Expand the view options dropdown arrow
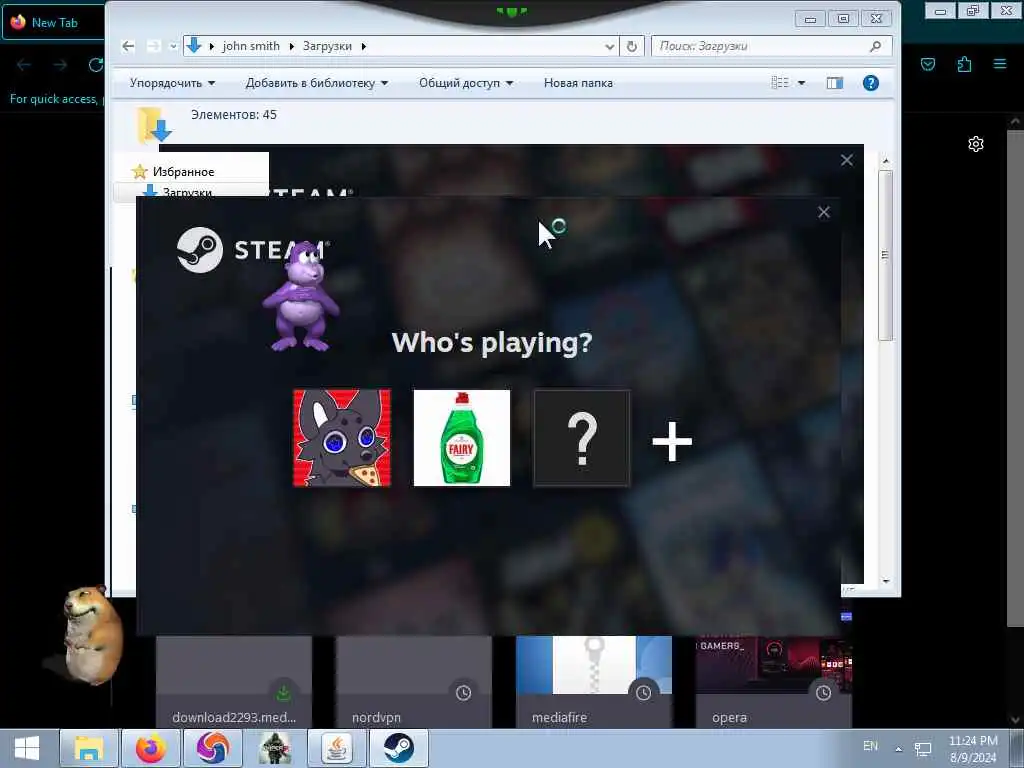The width and height of the screenshot is (1024, 768). pyautogui.click(x=801, y=83)
